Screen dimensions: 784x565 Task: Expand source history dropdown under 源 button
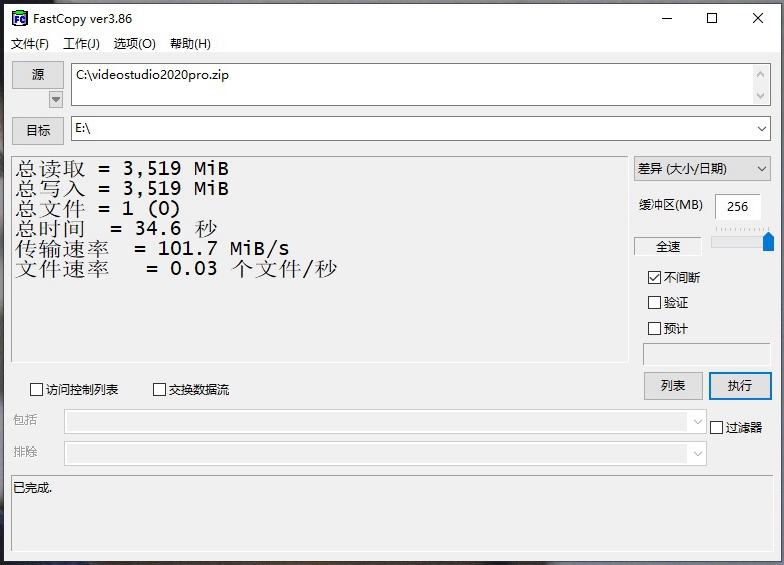[56, 100]
